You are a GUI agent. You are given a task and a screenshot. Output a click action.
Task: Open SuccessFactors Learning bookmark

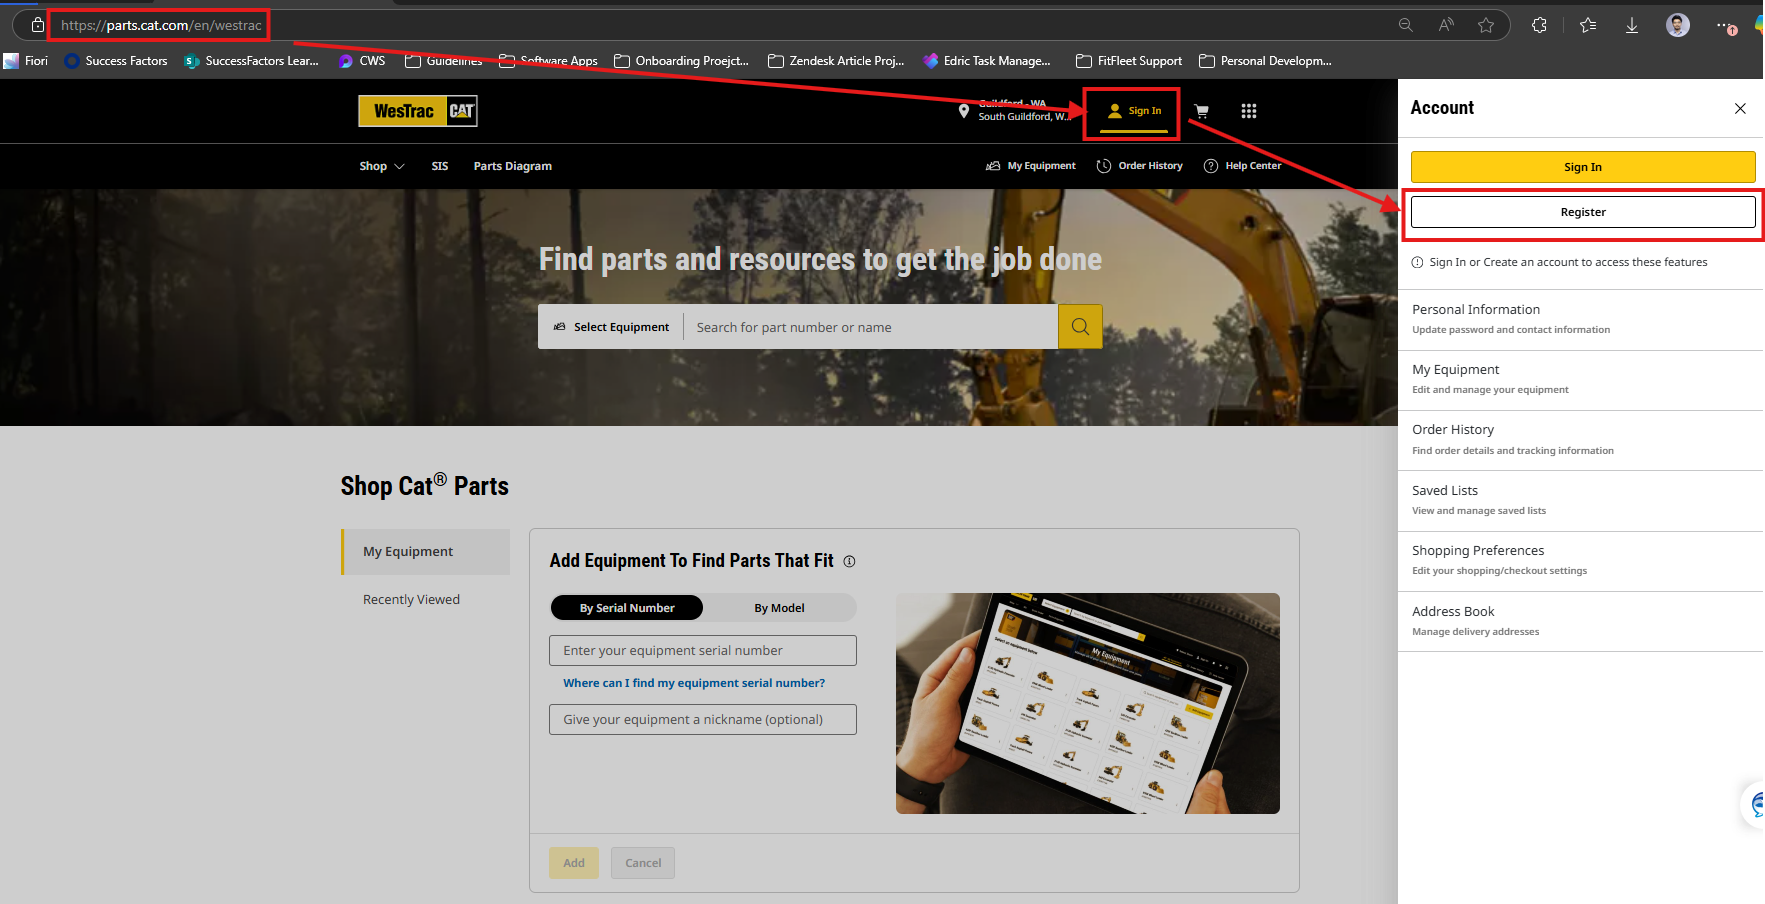click(251, 61)
